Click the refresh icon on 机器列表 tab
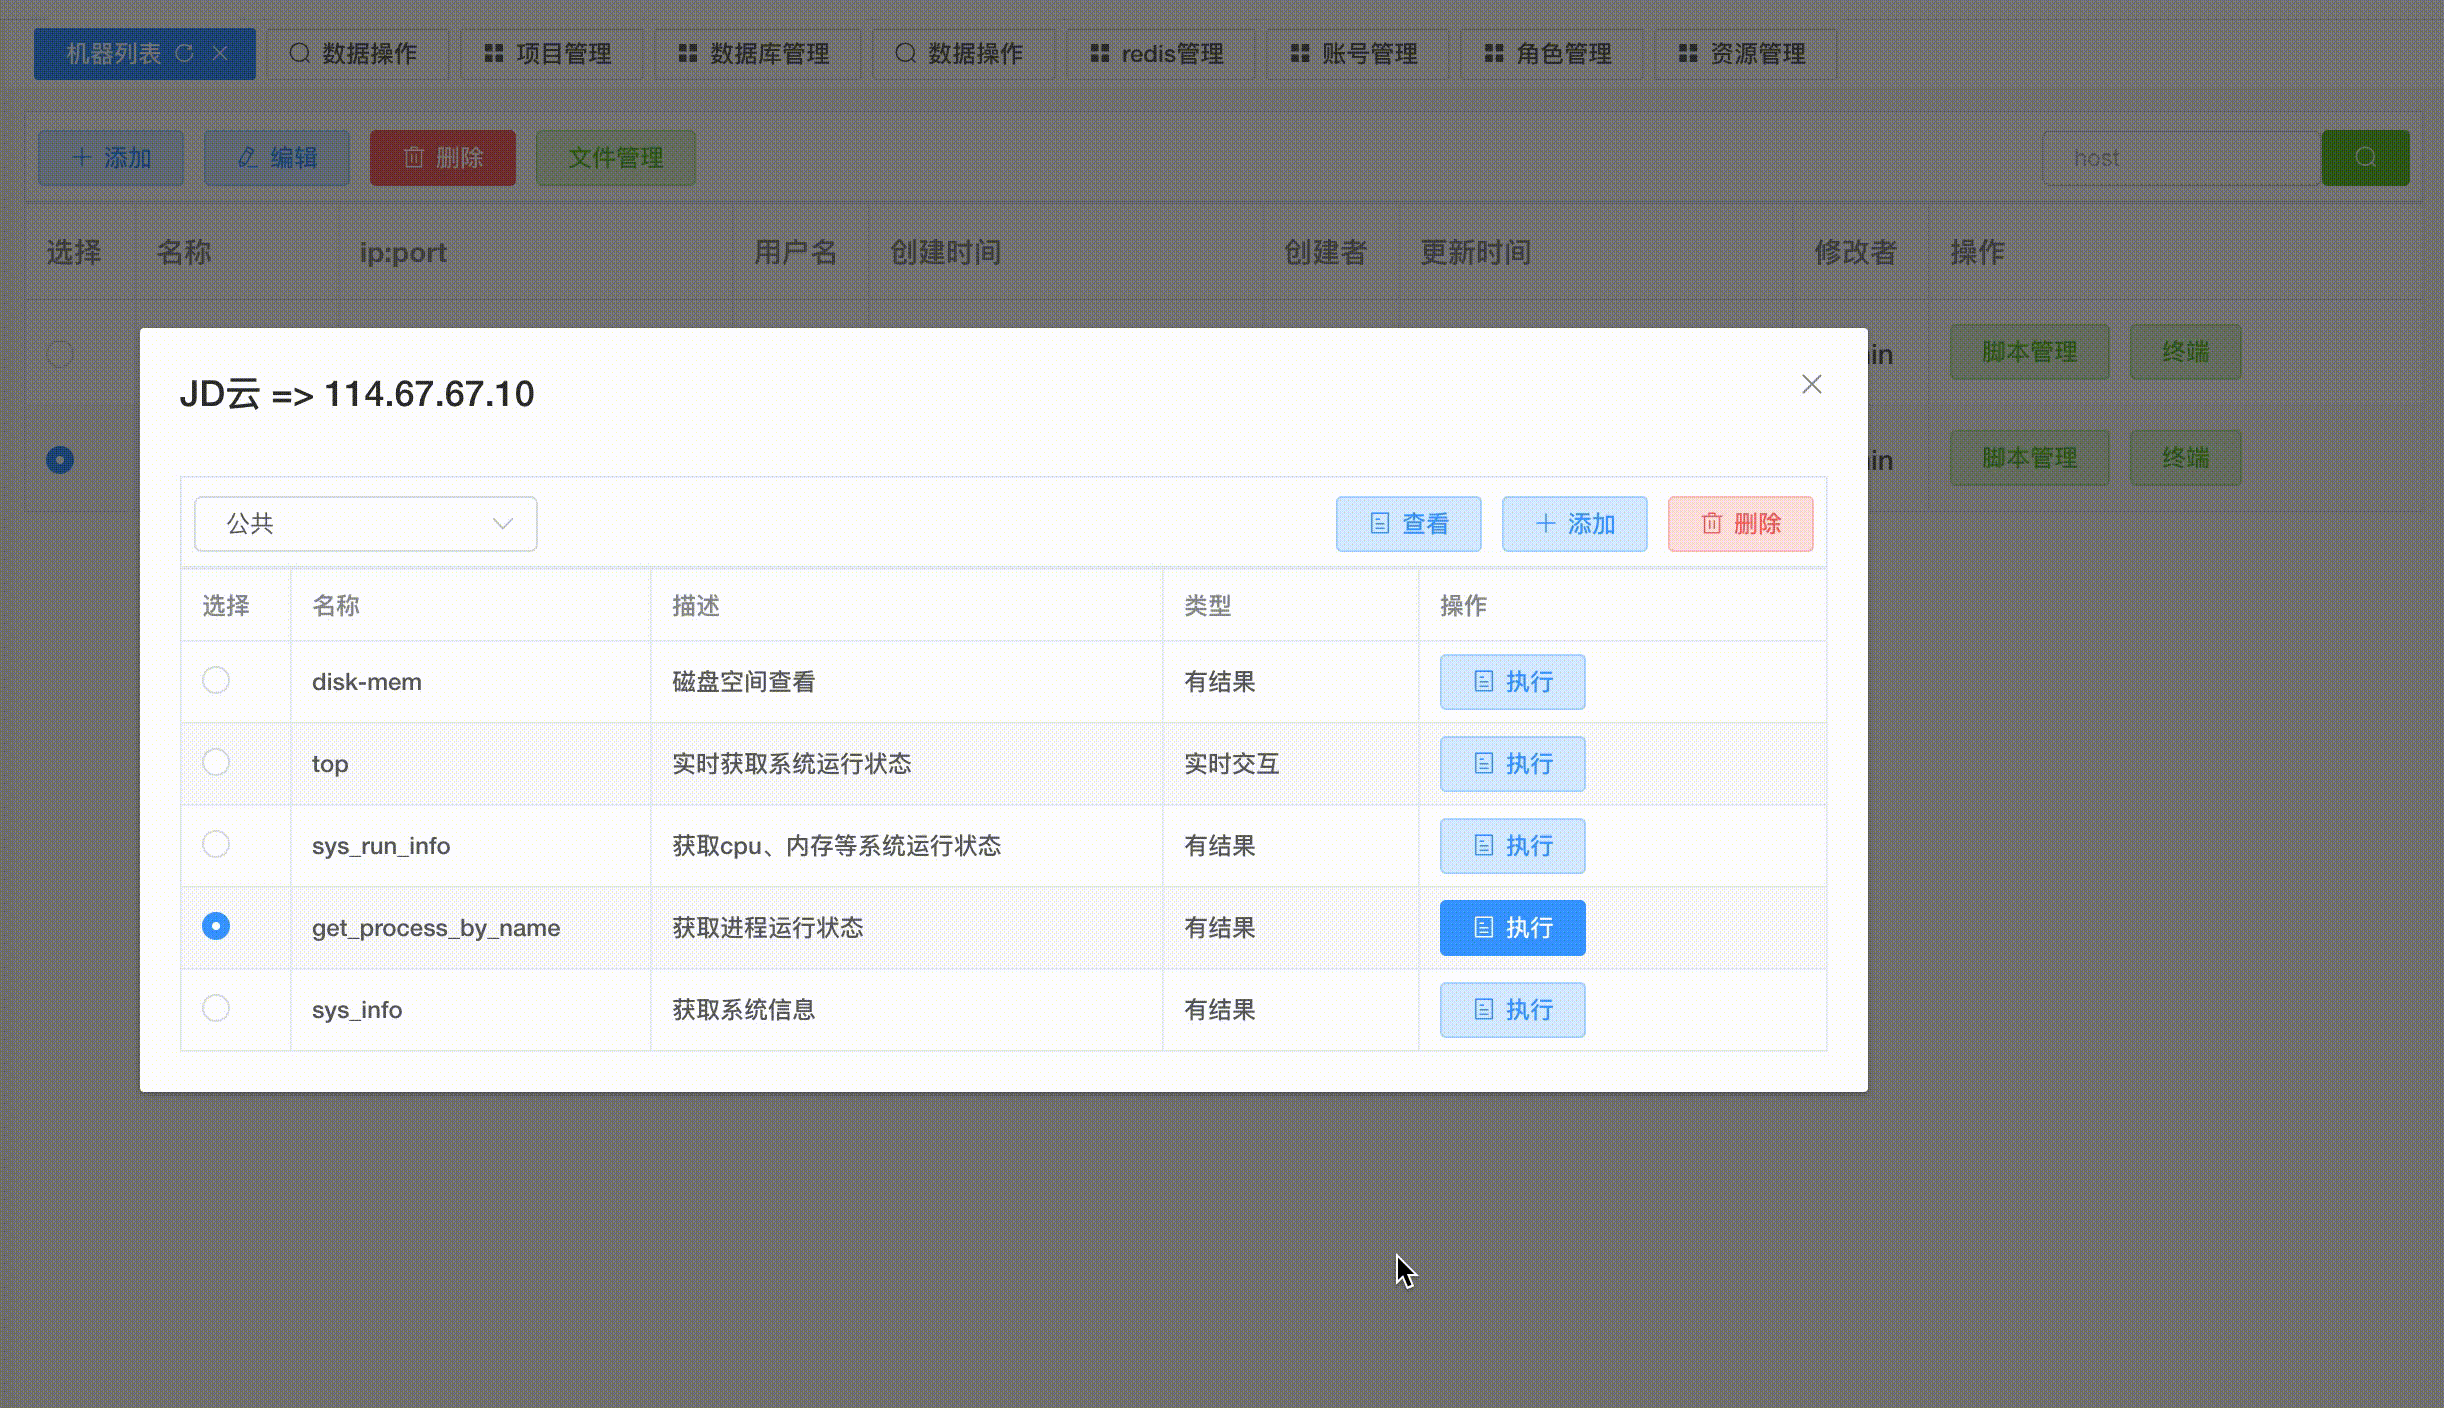Image resolution: width=2444 pixels, height=1408 pixels. 184,54
